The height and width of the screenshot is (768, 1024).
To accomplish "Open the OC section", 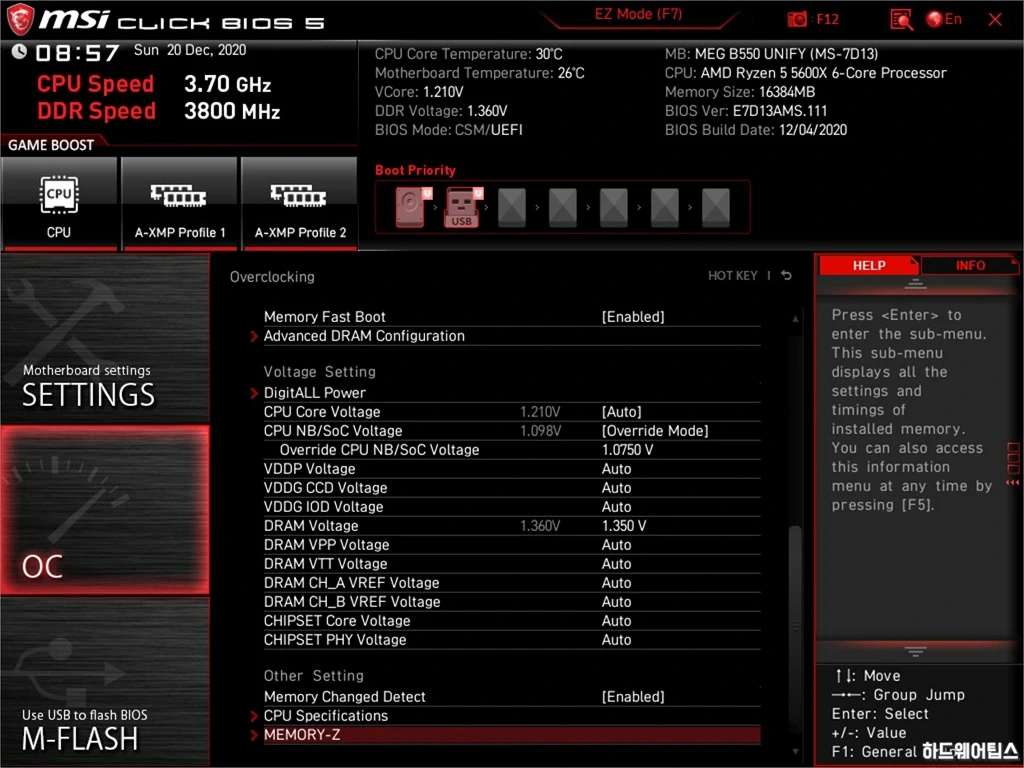I will coord(105,510).
